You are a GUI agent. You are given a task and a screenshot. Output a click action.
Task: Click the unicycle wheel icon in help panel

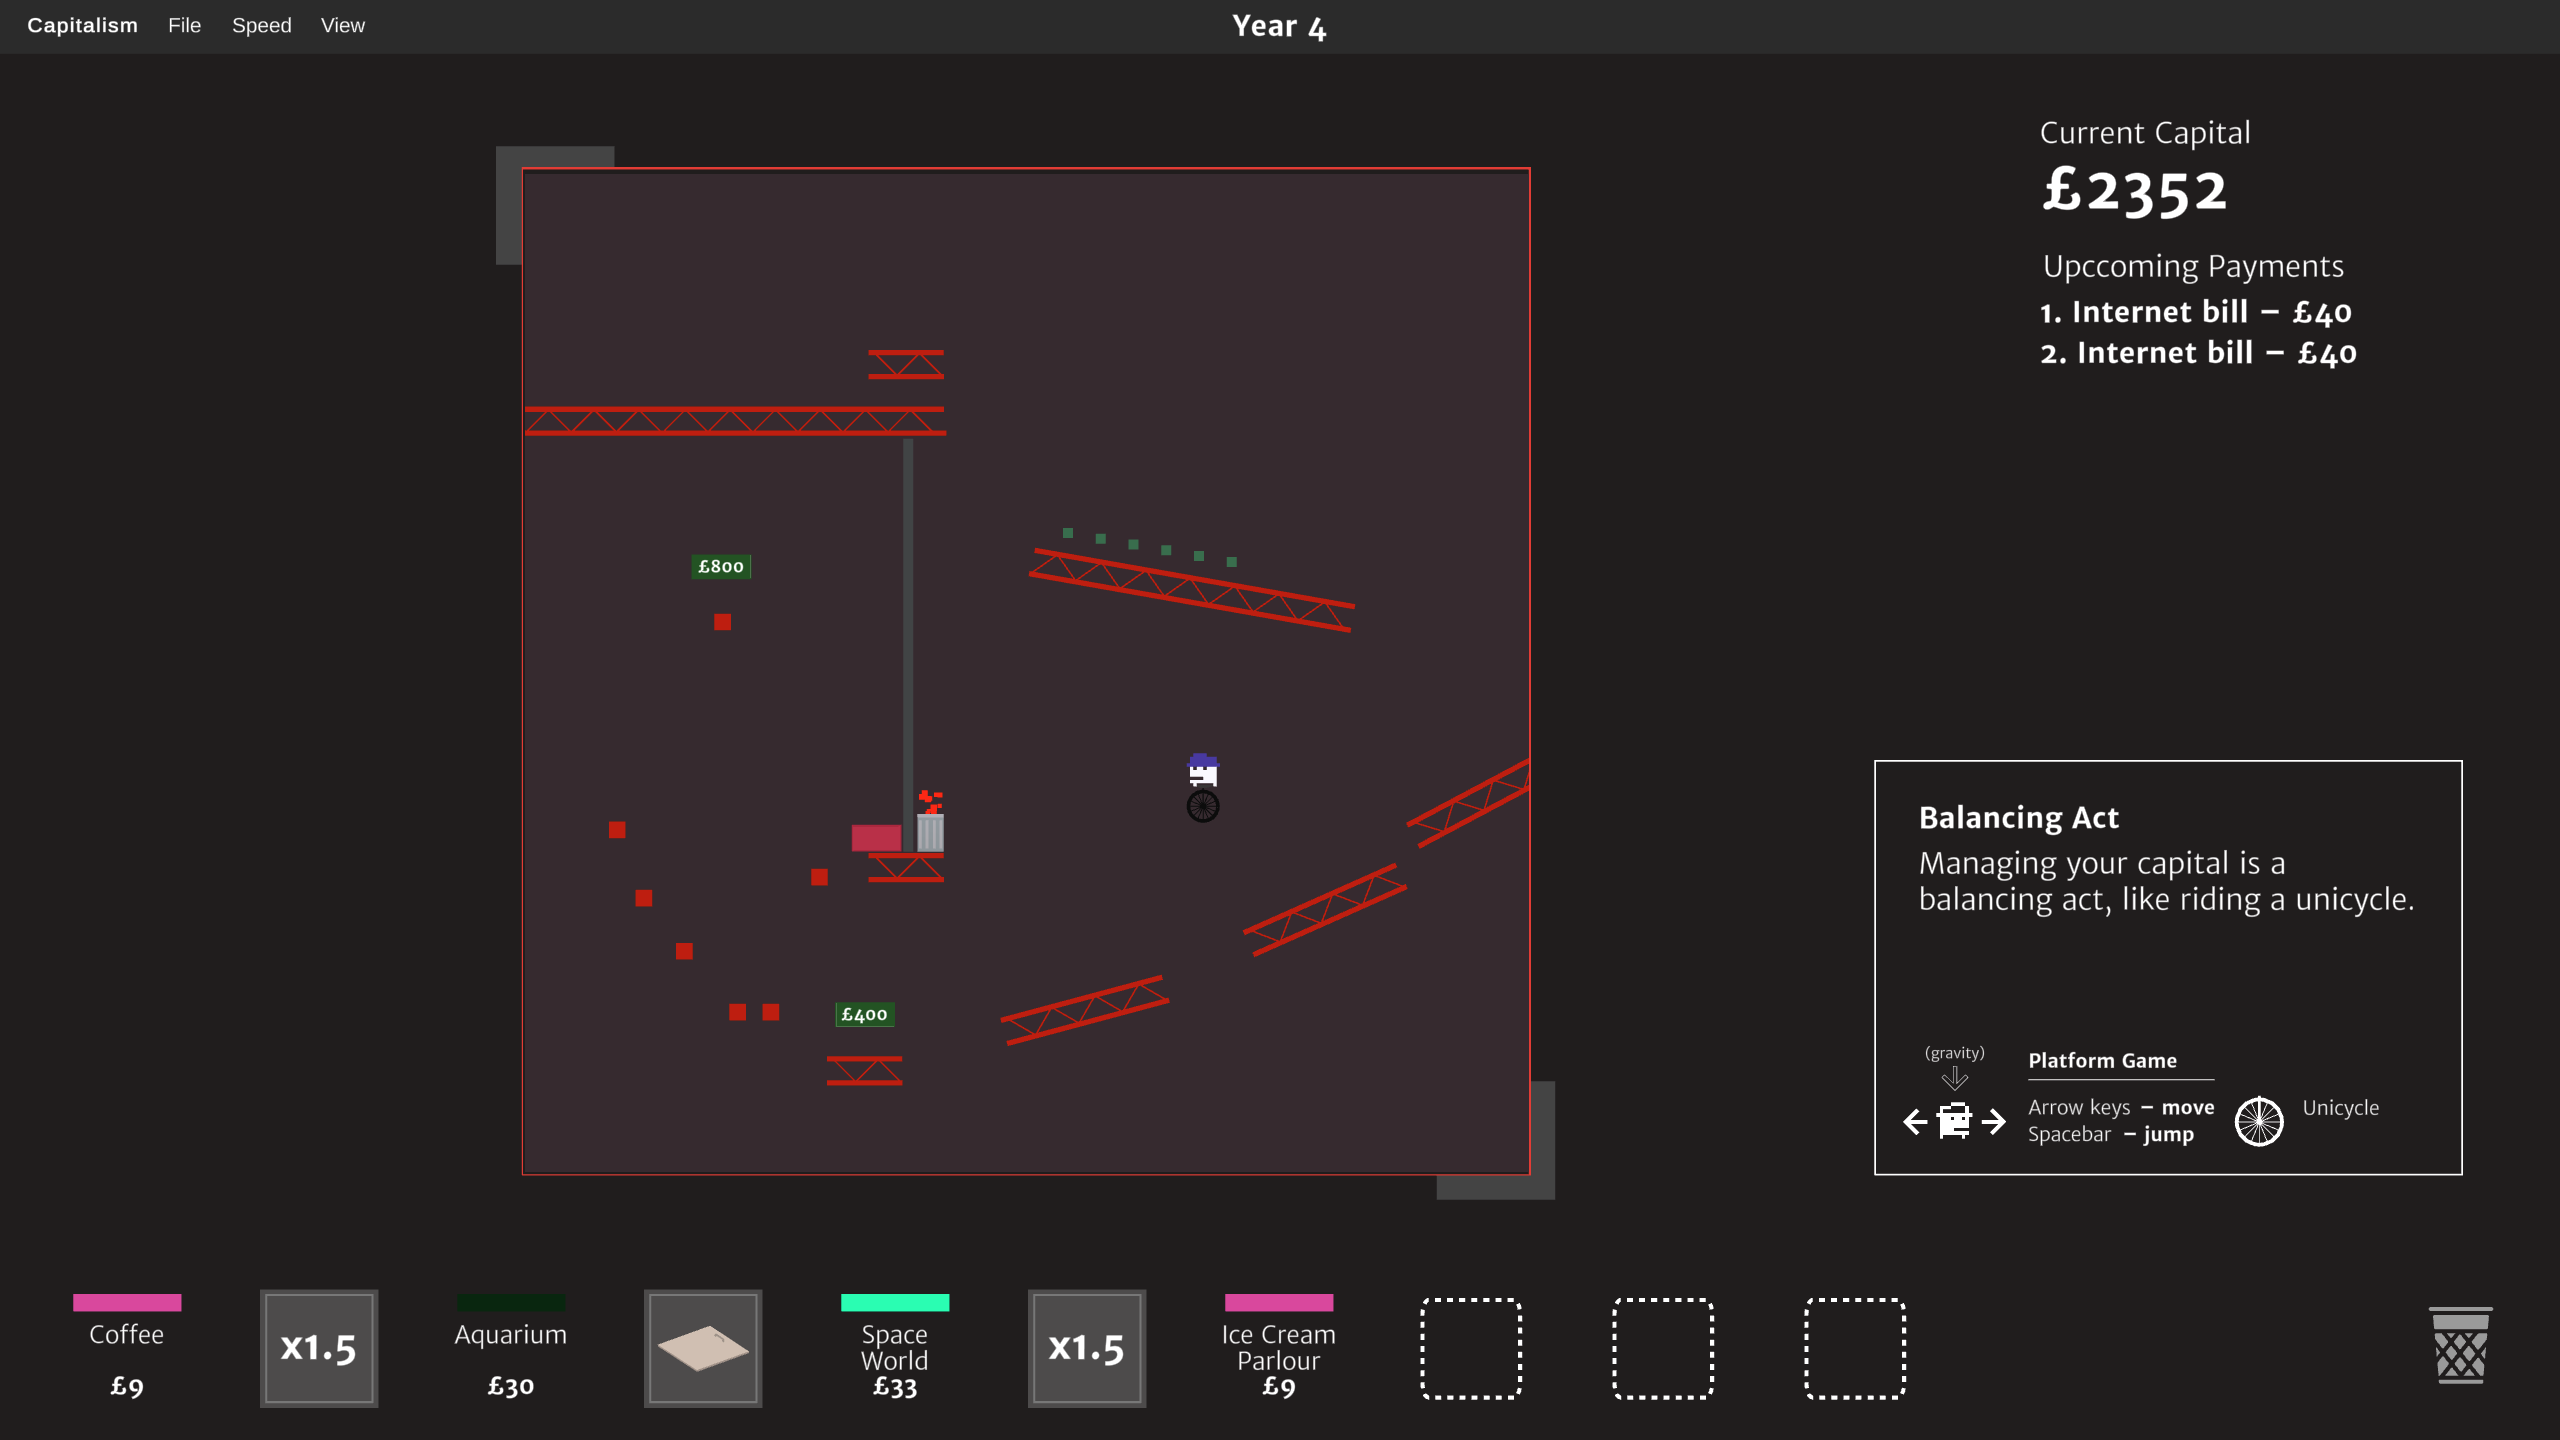[2259, 1121]
